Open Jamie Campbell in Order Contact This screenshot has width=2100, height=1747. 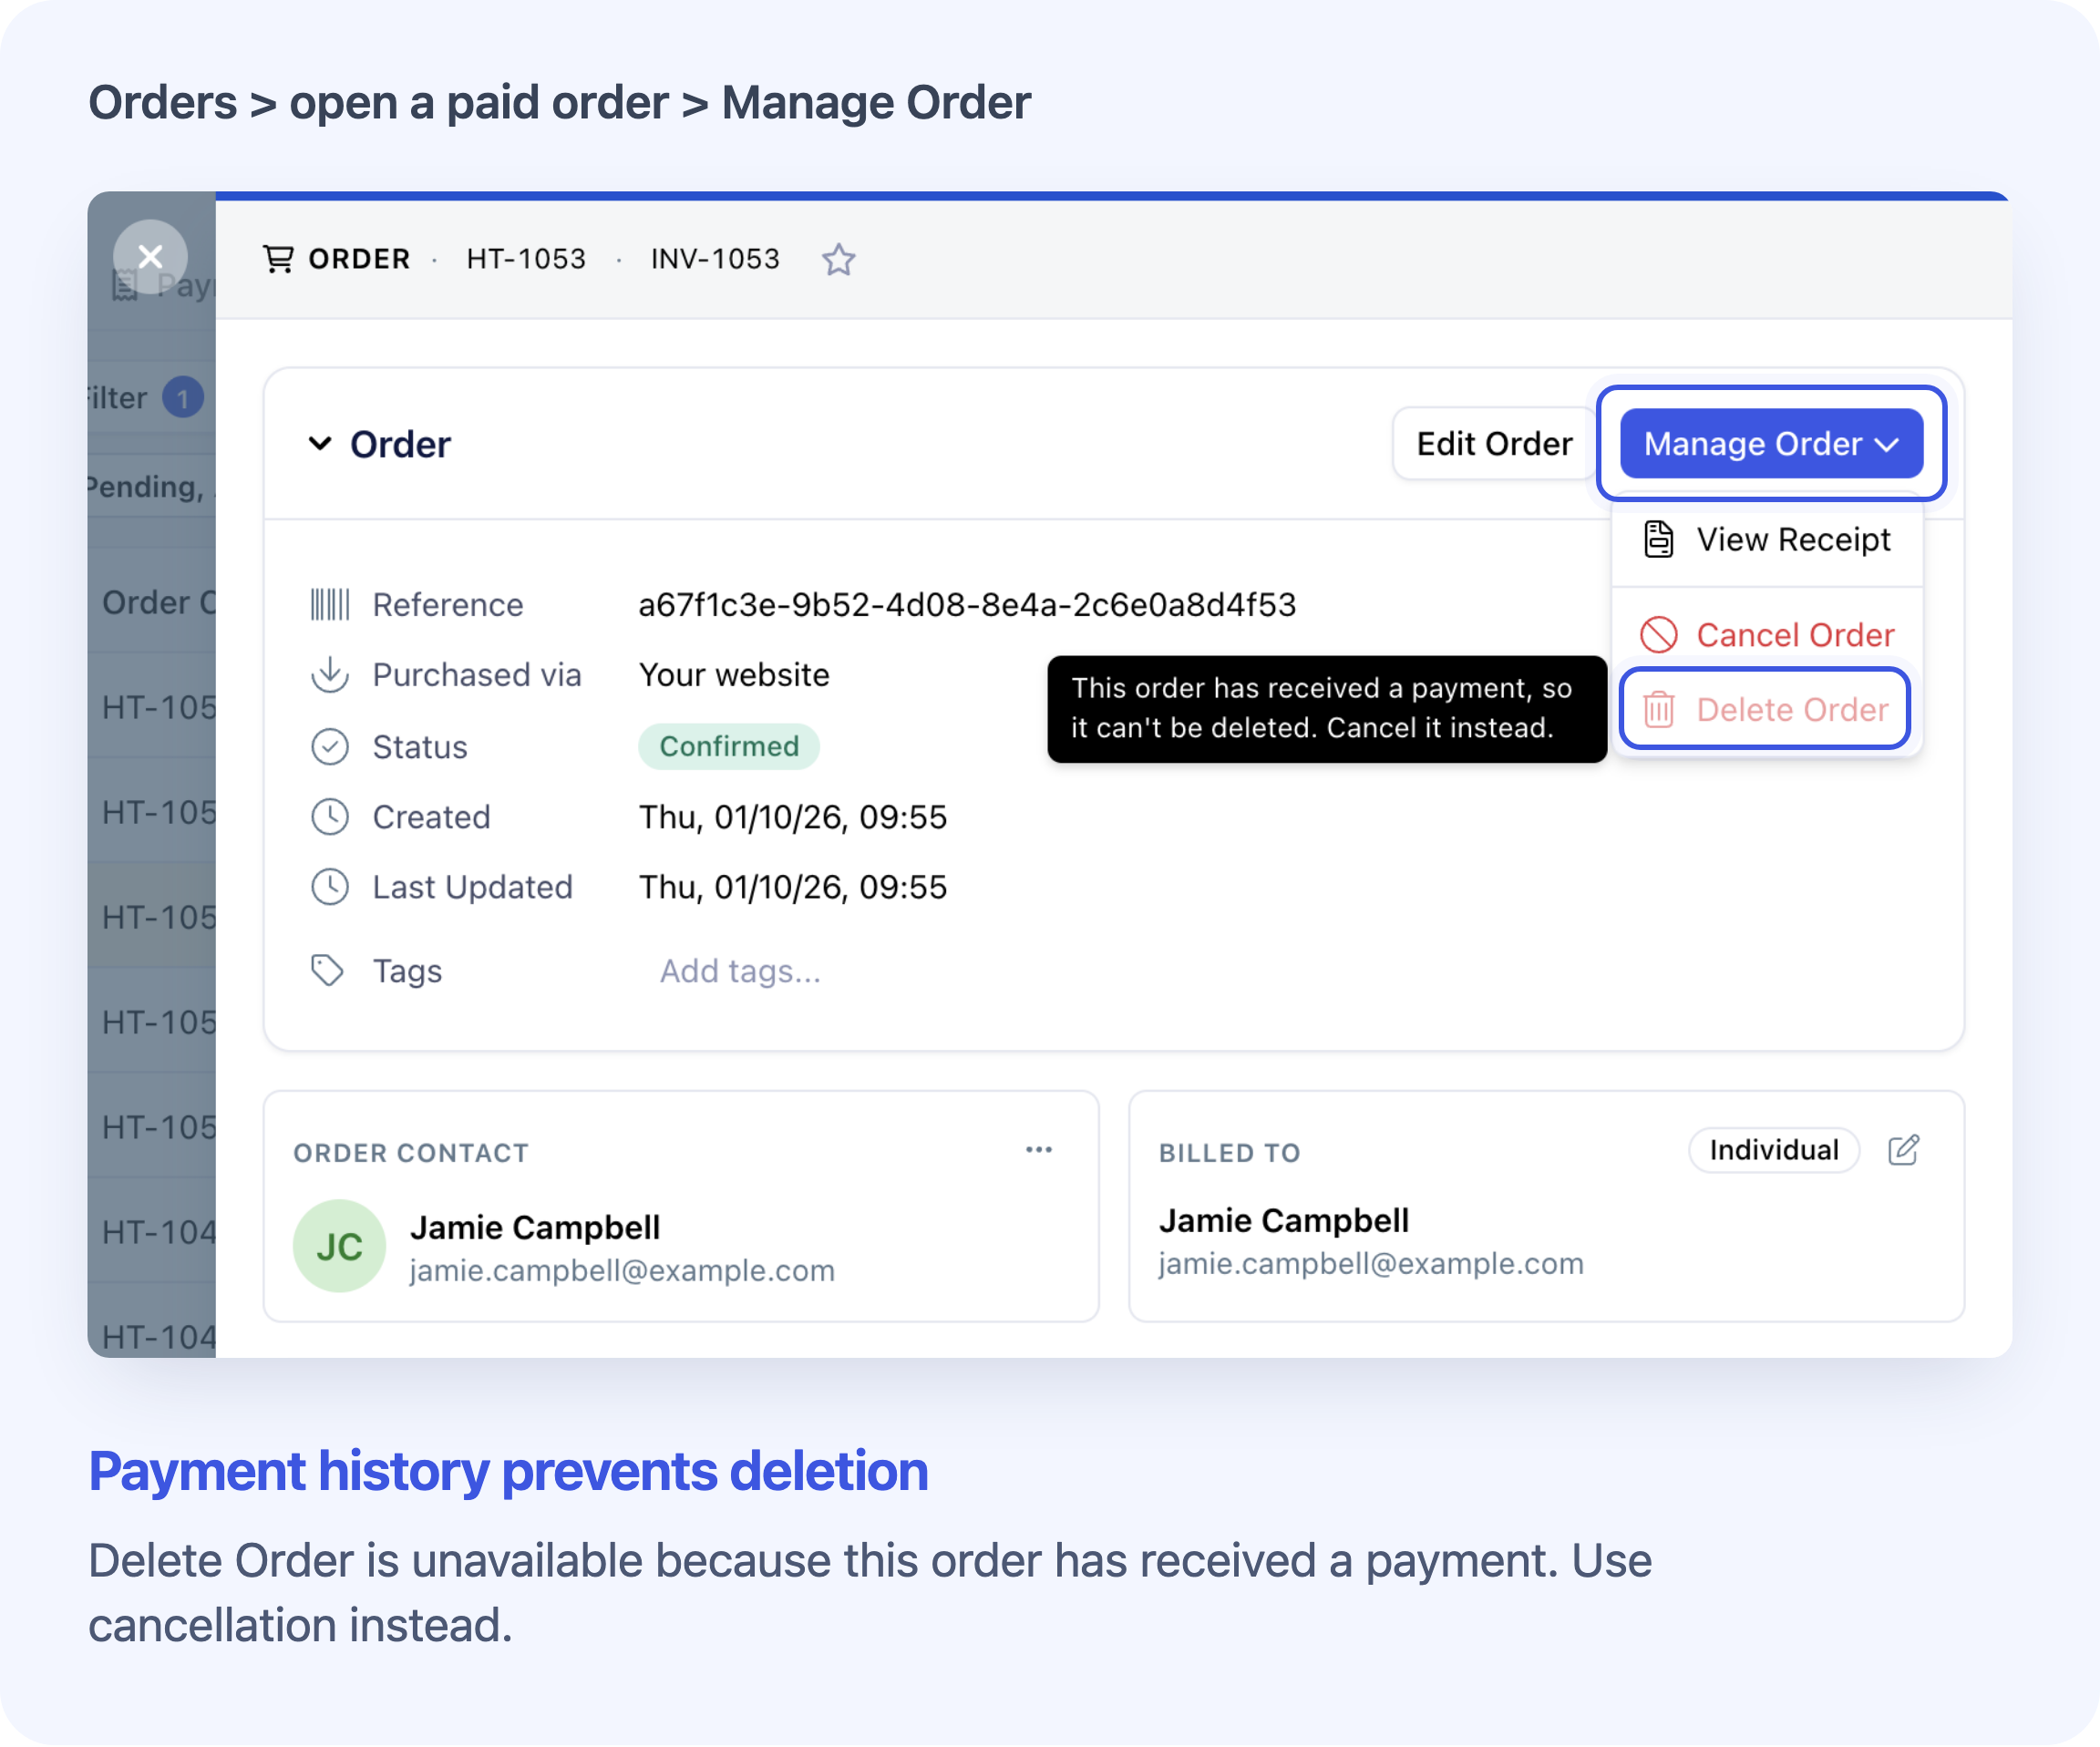(x=535, y=1227)
